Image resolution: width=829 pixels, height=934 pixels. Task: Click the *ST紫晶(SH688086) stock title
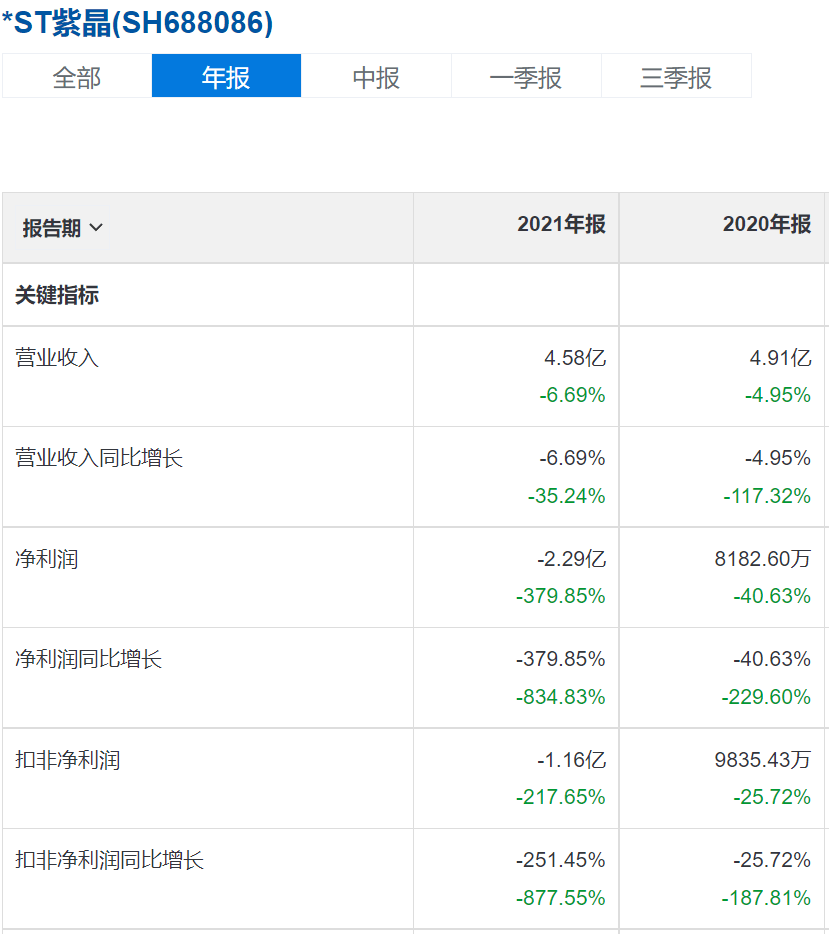pos(137,24)
